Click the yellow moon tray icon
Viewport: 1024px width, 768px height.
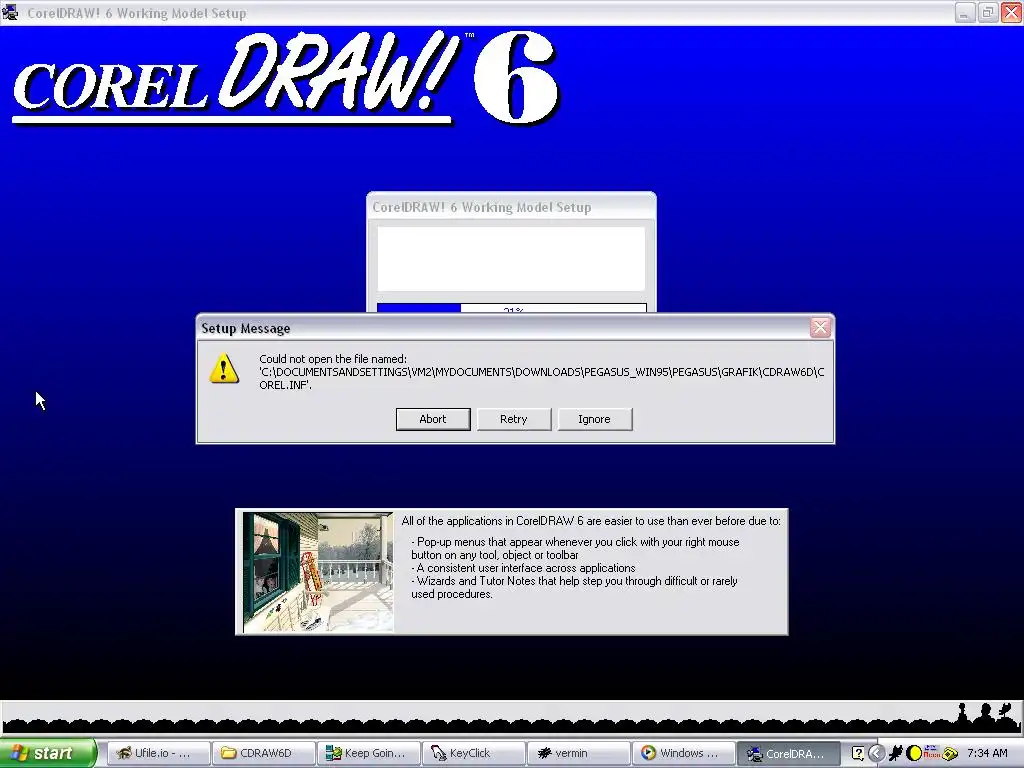(914, 753)
